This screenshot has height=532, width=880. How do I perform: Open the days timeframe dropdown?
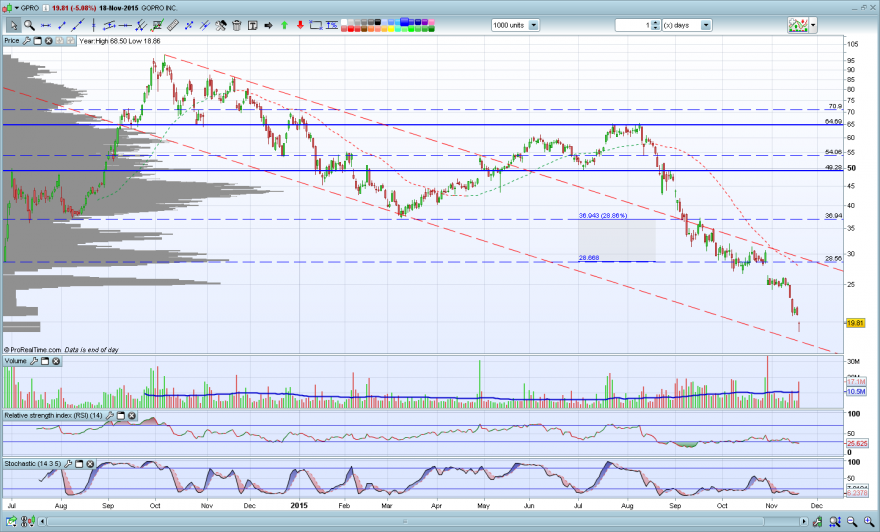tap(706, 25)
